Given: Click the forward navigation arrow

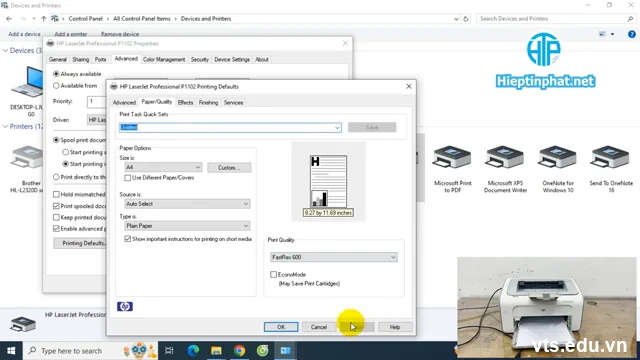Looking at the screenshot, I should [x=23, y=19].
